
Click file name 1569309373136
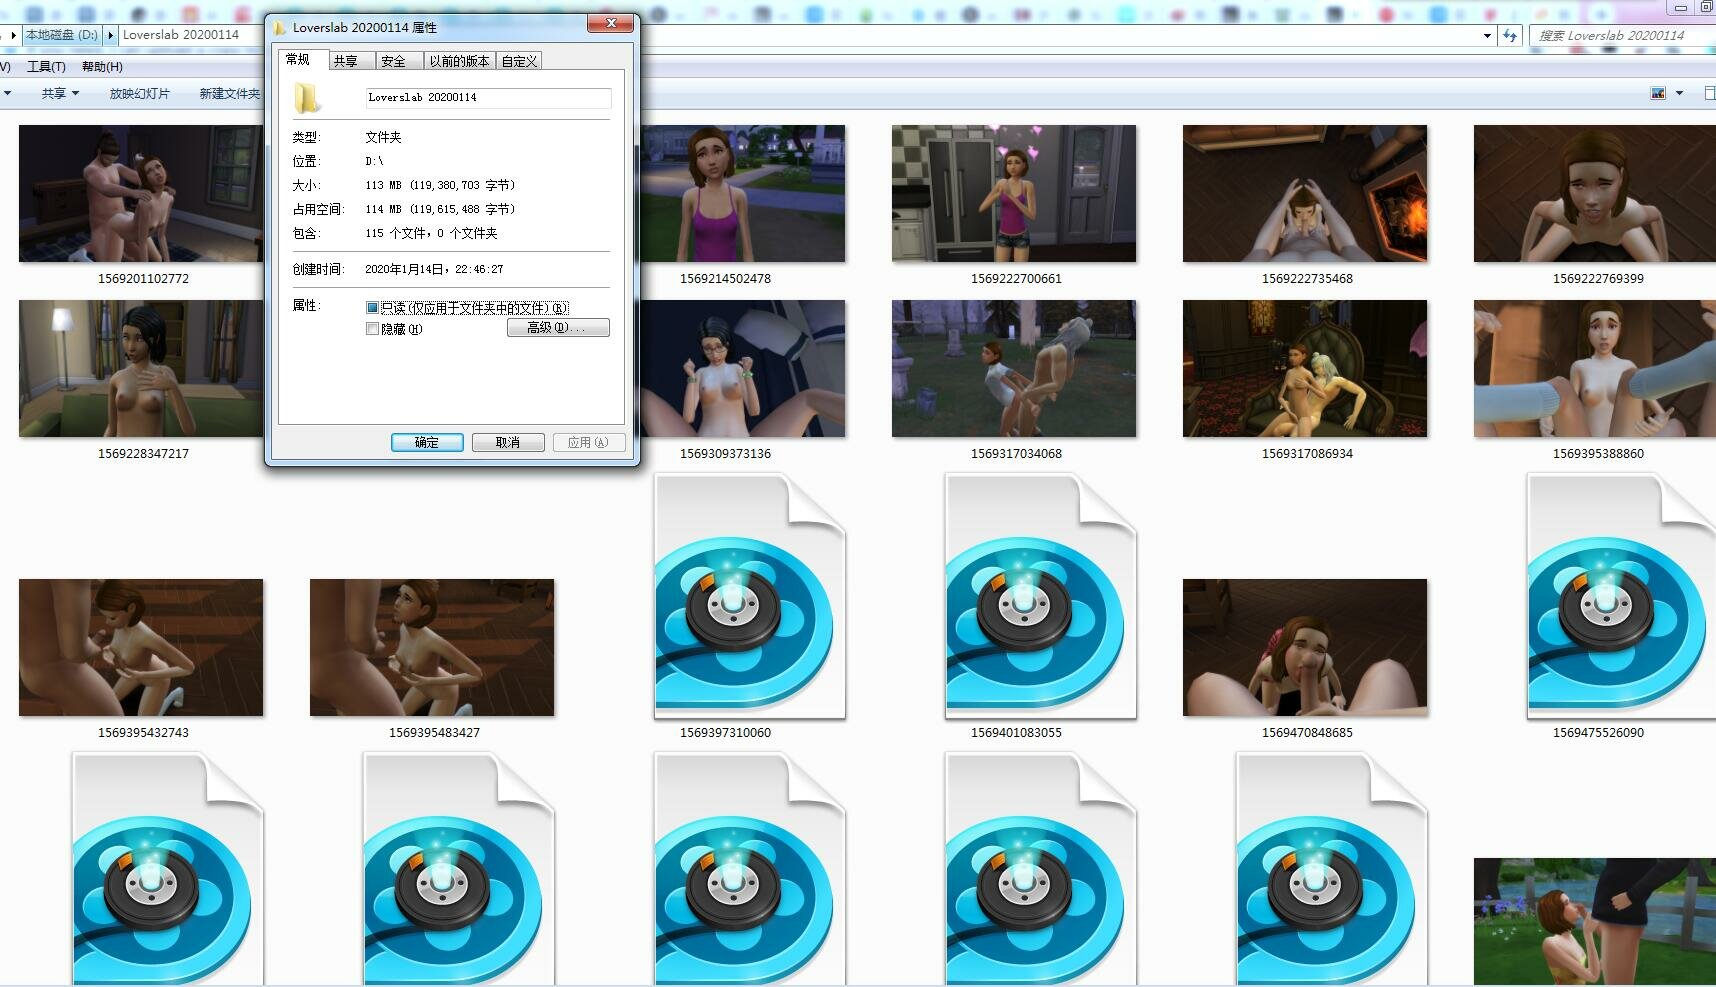click(725, 454)
